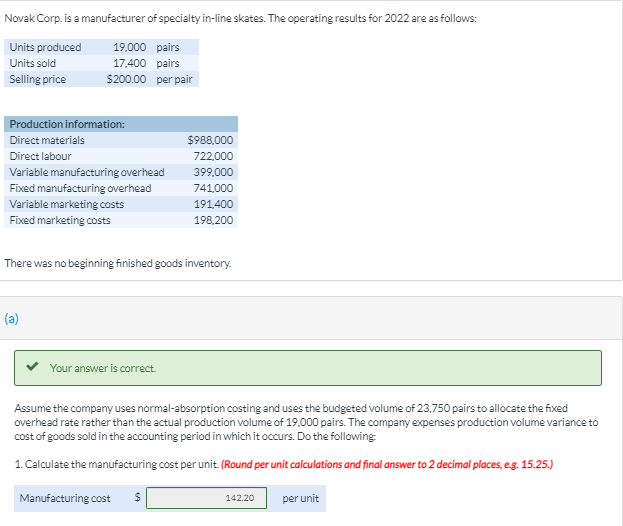The height and width of the screenshot is (526, 623).
Task: Select the '19,000' units produced value
Action: (130, 47)
